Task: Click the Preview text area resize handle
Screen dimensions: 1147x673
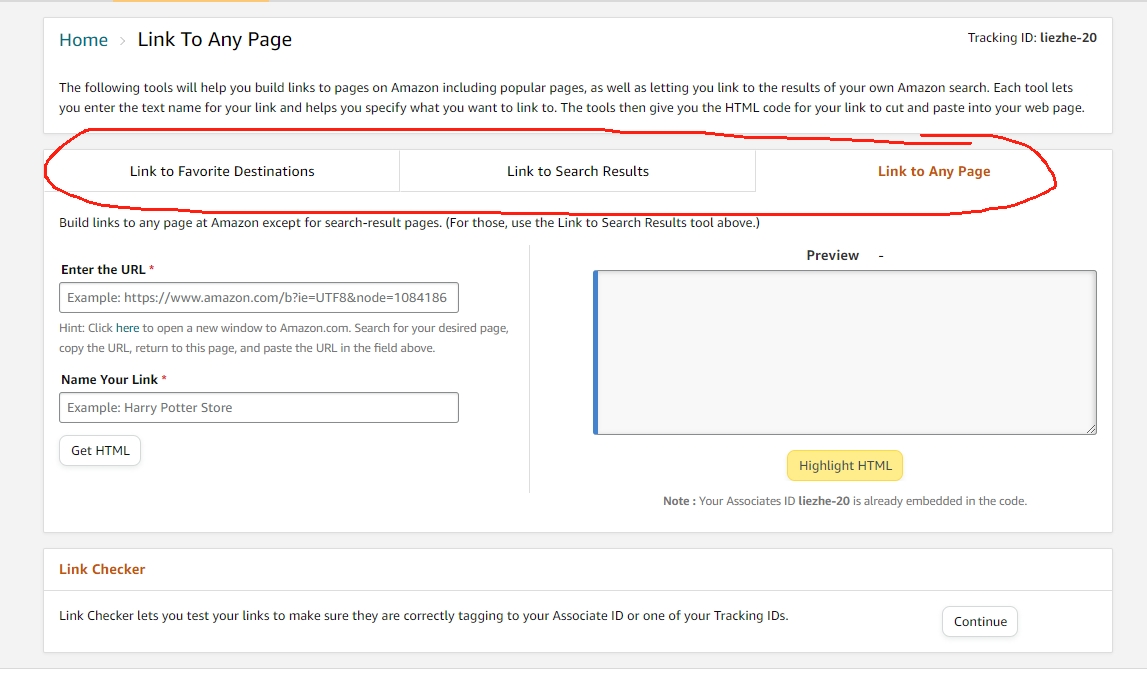Action: [1091, 429]
